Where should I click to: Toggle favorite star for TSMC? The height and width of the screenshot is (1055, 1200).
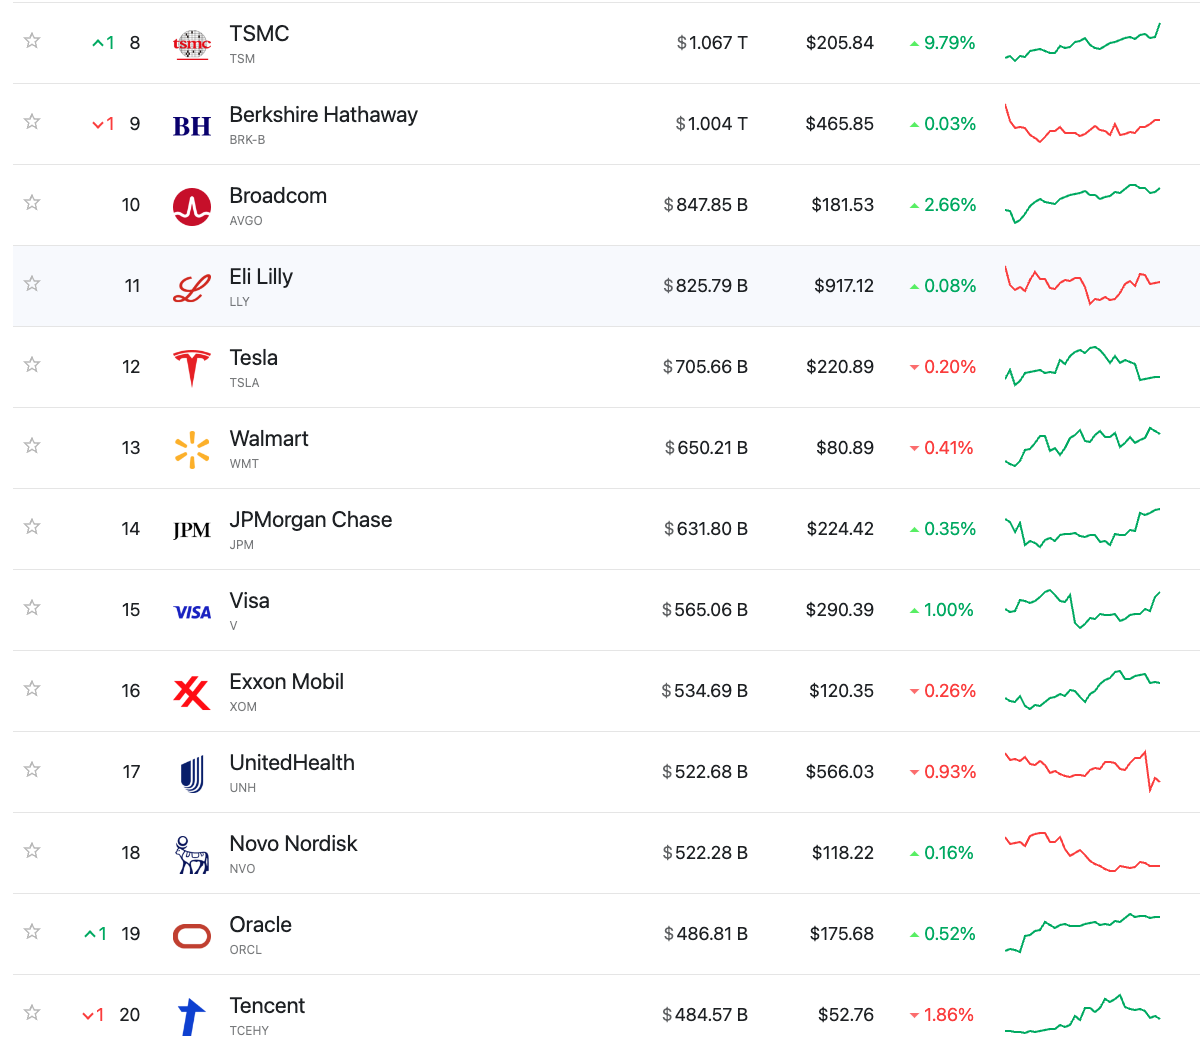[32, 41]
